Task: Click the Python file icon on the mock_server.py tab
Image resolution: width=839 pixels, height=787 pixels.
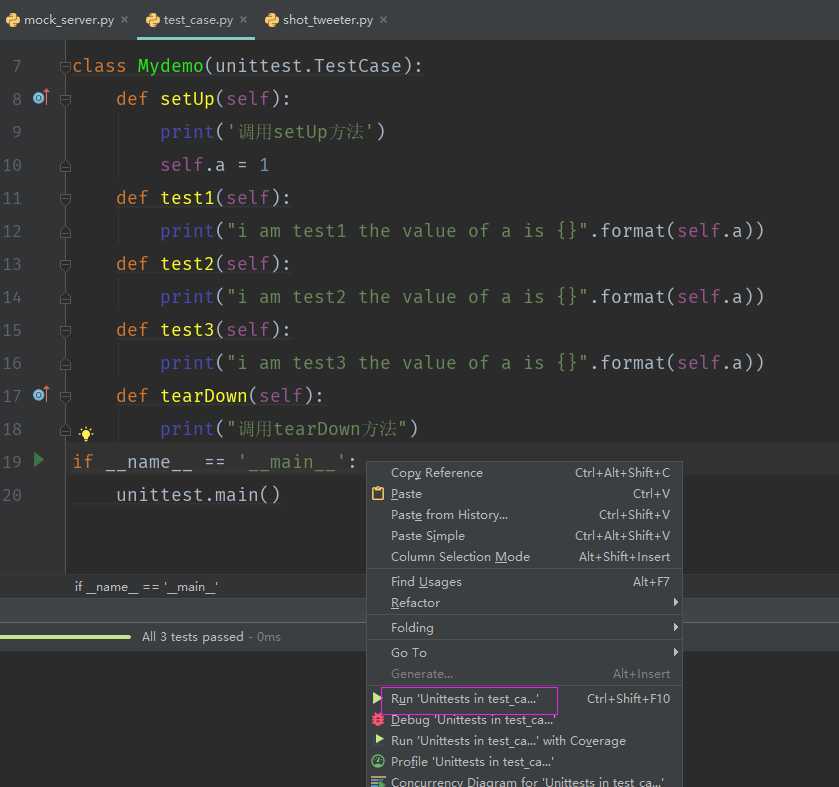Action: (x=13, y=20)
